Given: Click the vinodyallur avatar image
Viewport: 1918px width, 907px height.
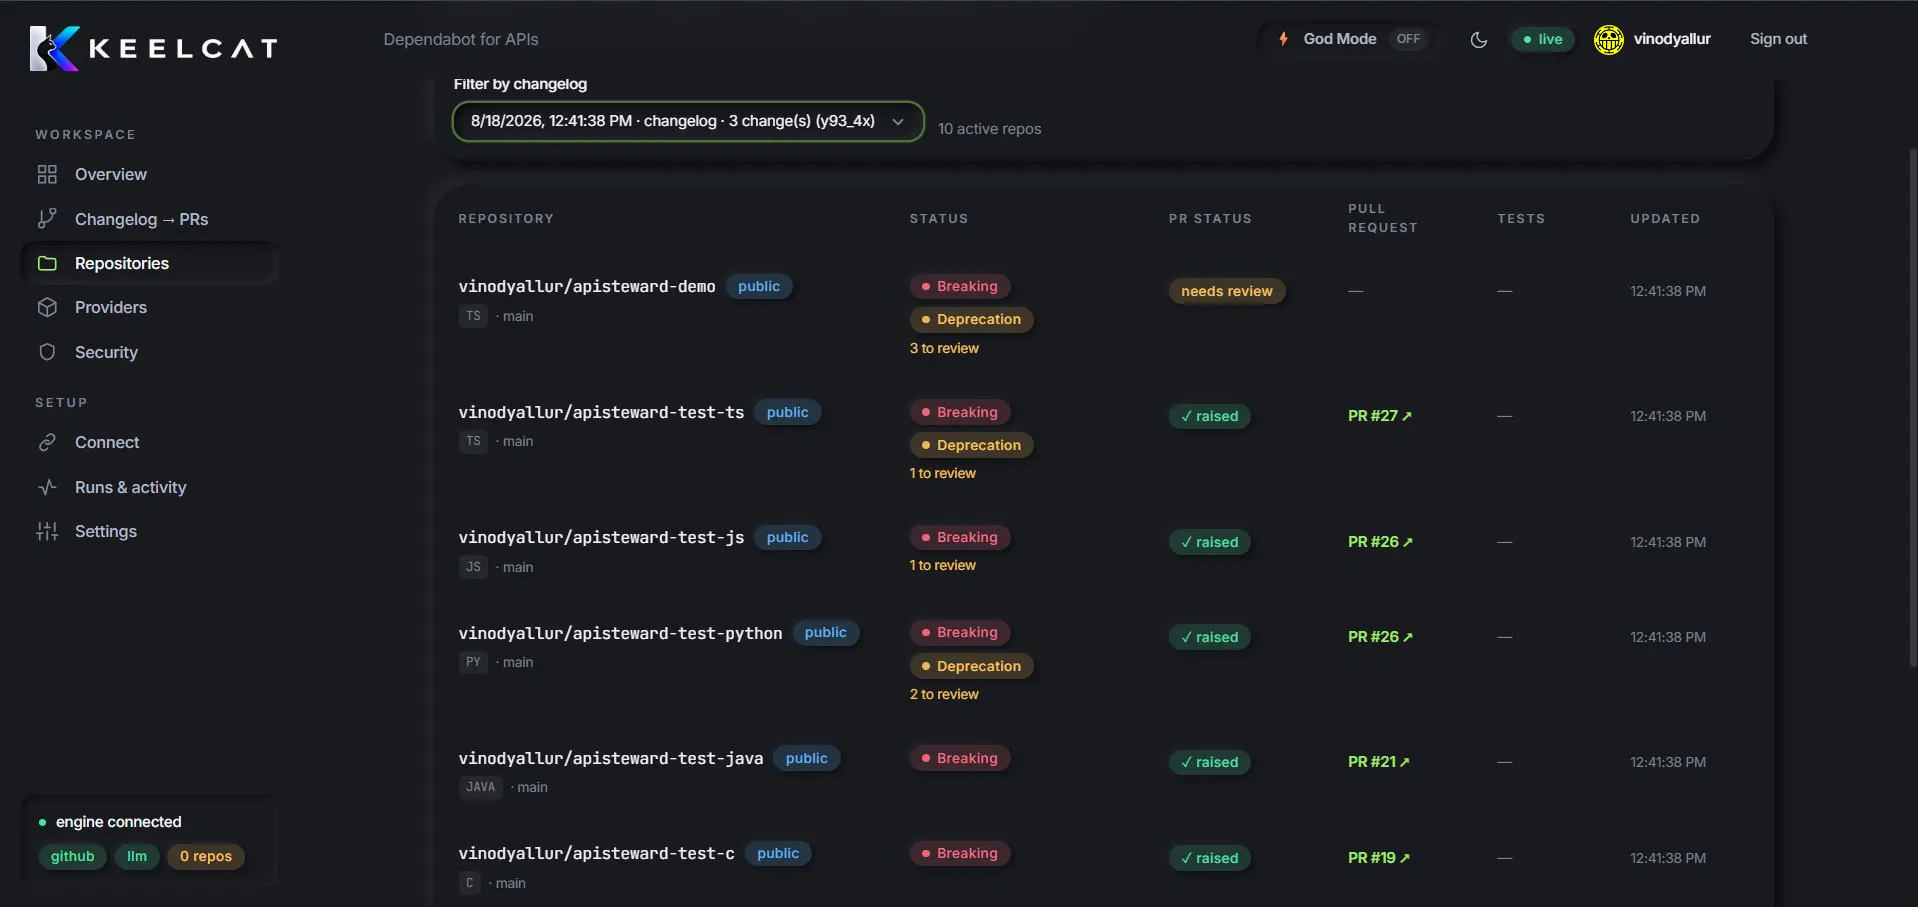Looking at the screenshot, I should [x=1608, y=40].
